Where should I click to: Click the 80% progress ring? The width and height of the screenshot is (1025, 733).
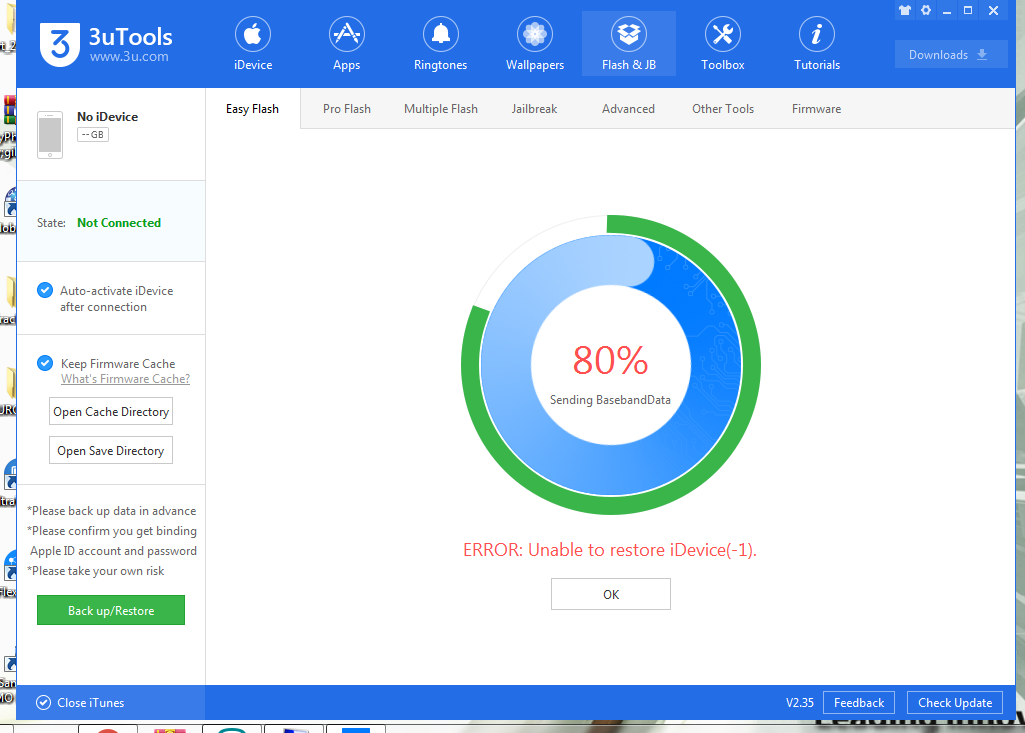click(x=611, y=364)
